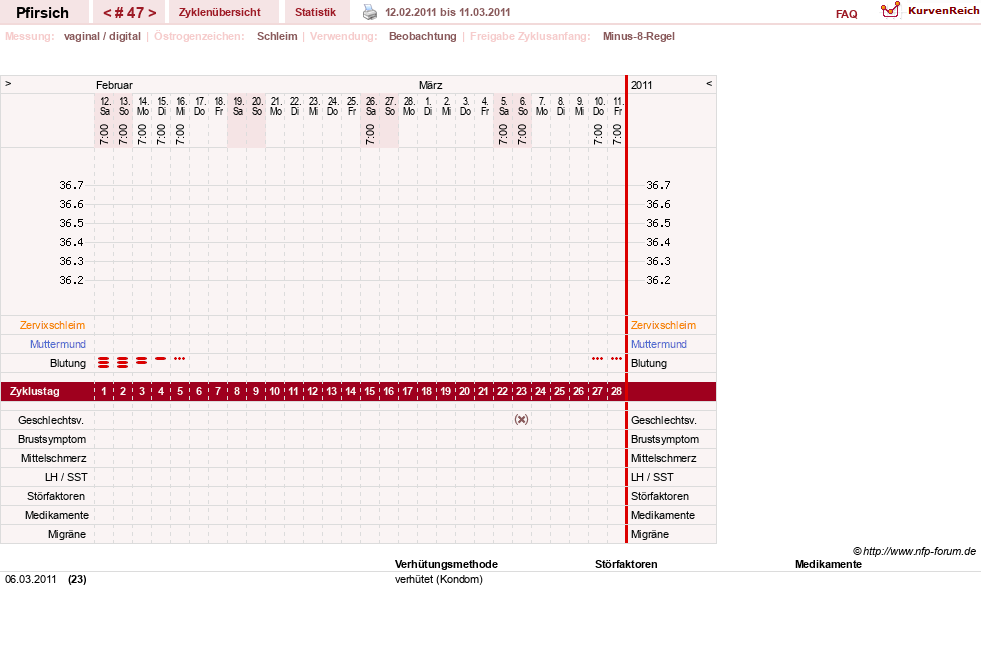The height and width of the screenshot is (663, 981).
Task: Click the date column 11. Fr
Action: click(618, 106)
